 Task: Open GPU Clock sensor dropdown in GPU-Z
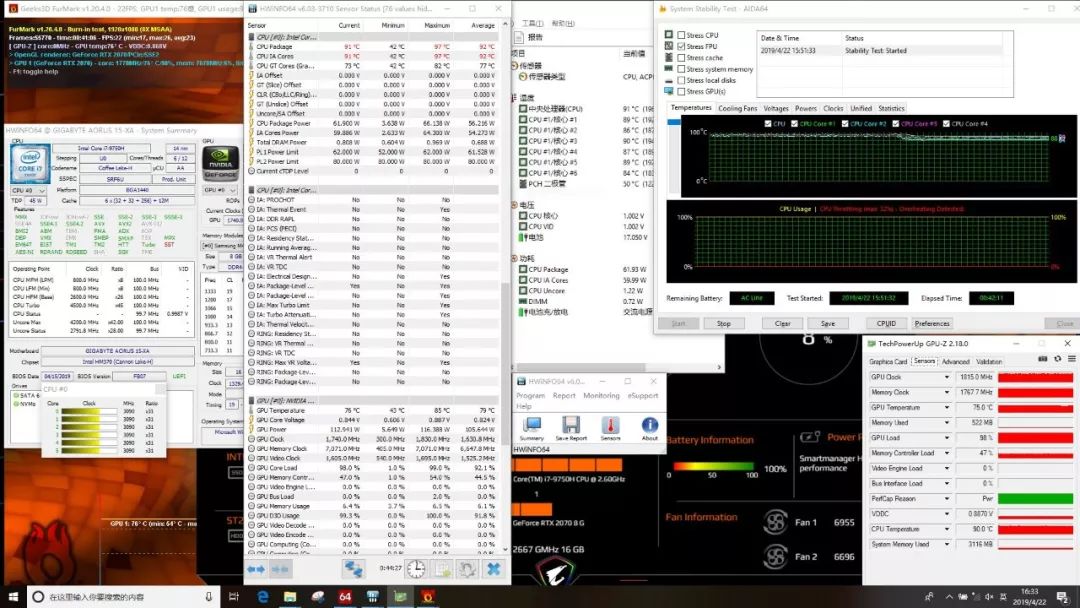click(947, 377)
